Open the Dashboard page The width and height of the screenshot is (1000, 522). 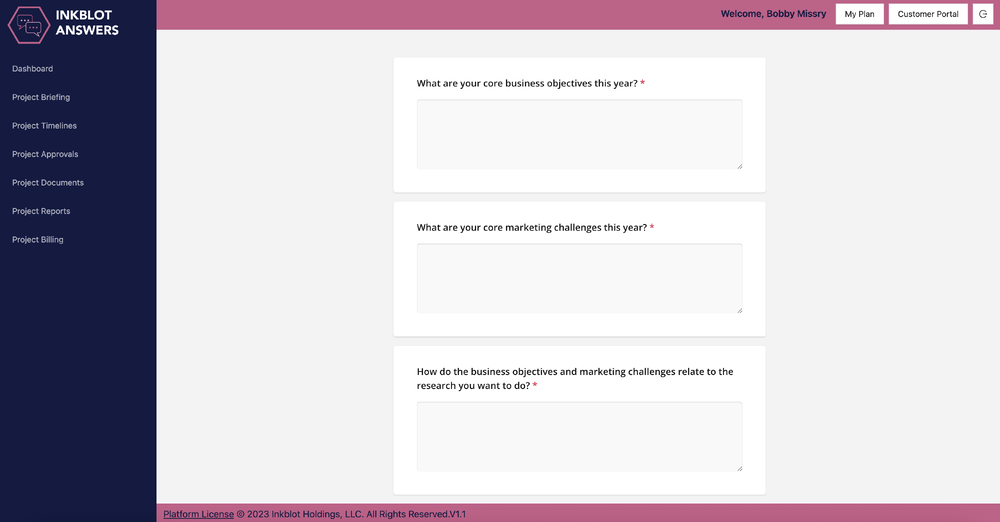click(32, 69)
